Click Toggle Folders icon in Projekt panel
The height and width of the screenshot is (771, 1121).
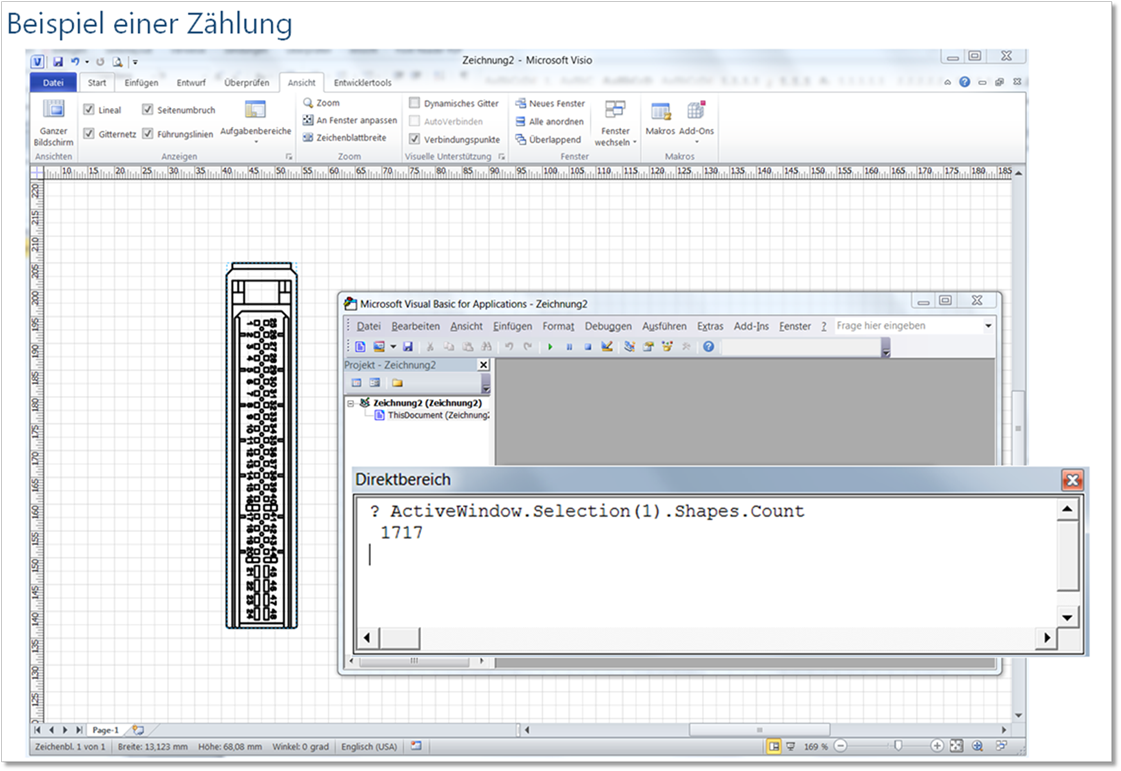[397, 383]
